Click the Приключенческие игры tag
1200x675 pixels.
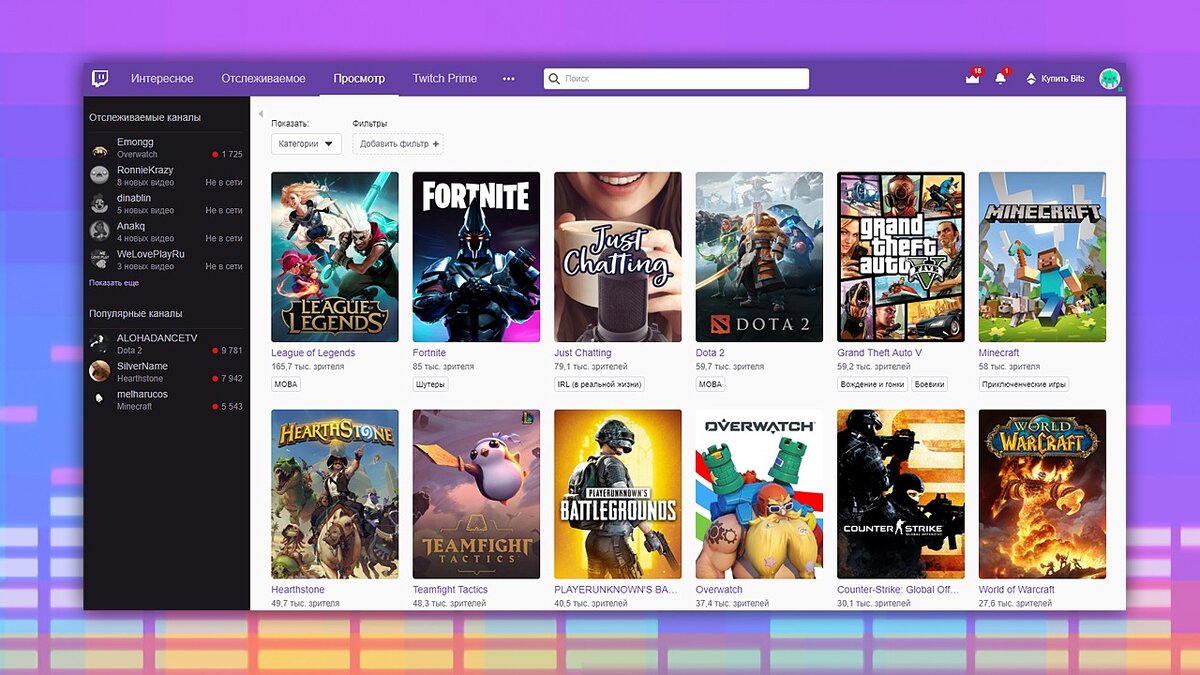[x=1023, y=384]
